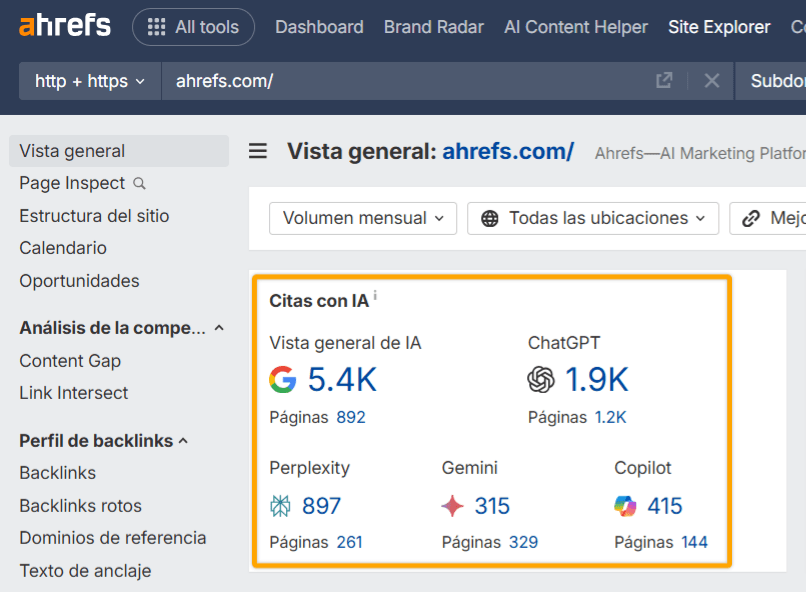Click the hamburger icon beside Vista general heading
Image resolution: width=806 pixels, height=592 pixels.
pos(258,151)
